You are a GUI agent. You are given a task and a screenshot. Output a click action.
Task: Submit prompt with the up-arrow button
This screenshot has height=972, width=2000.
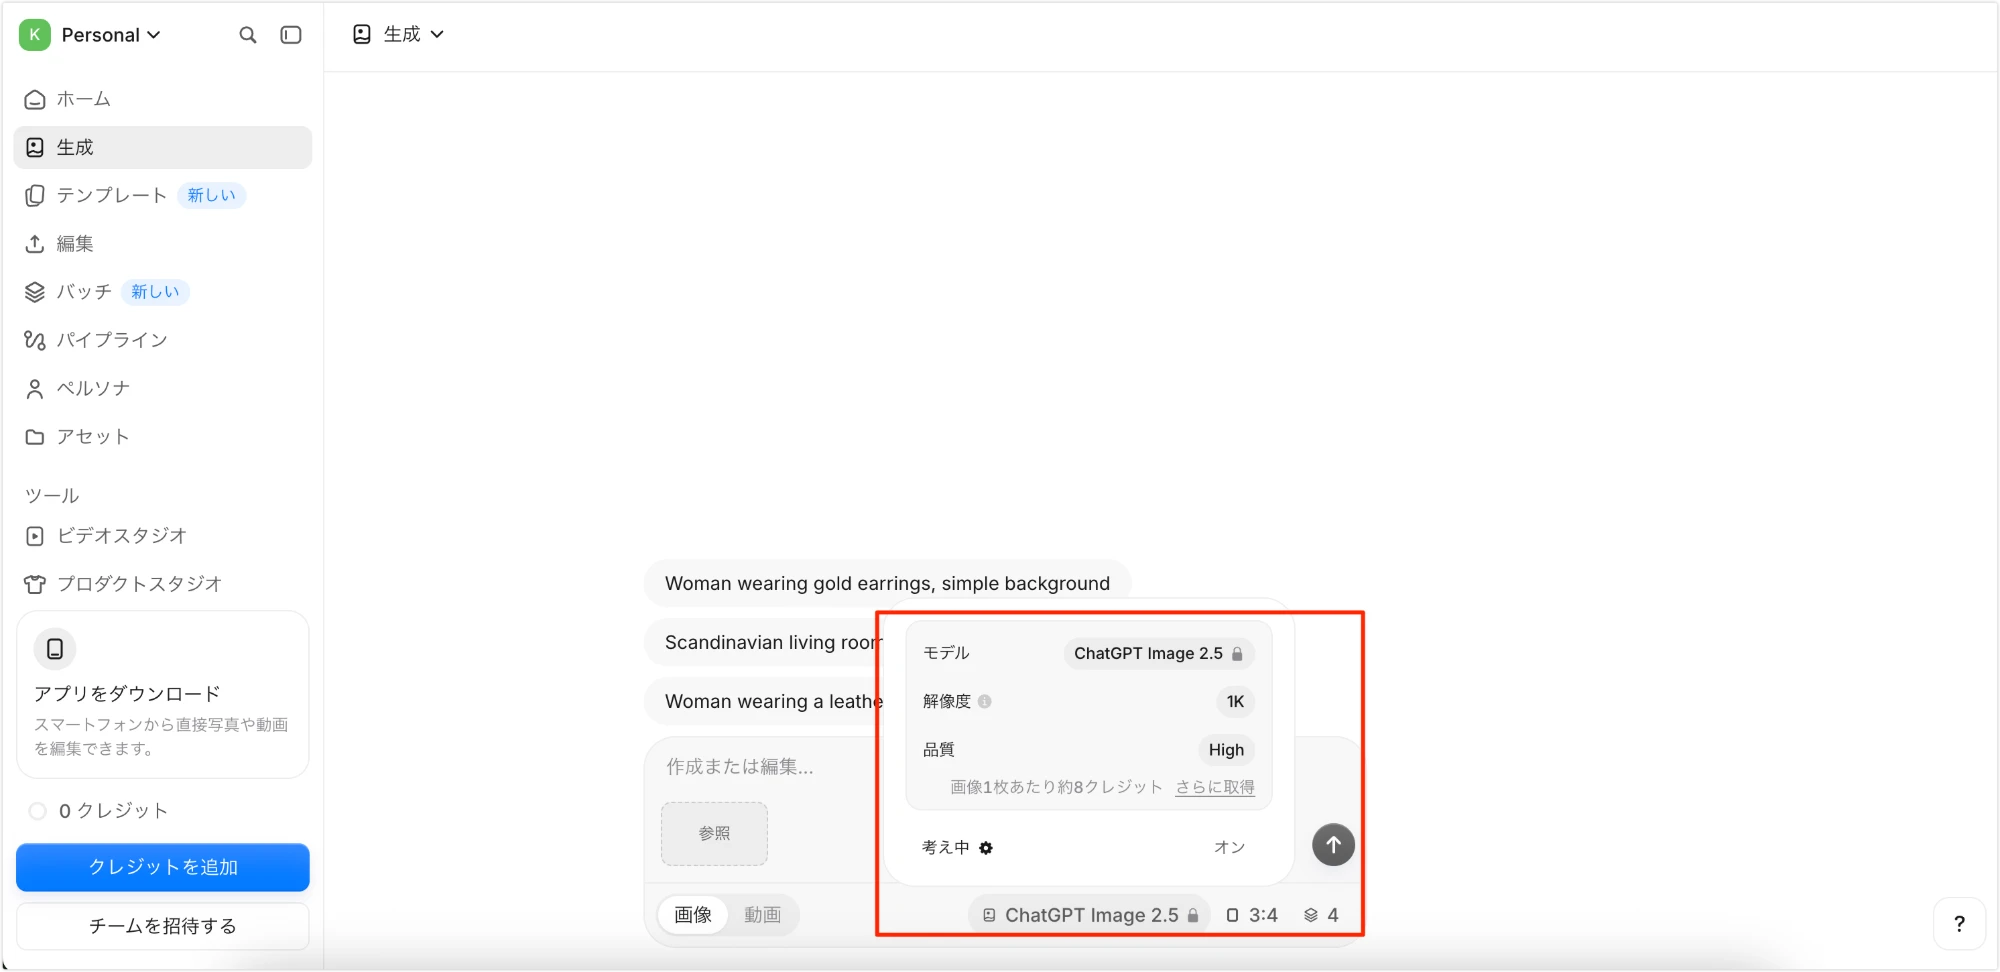tap(1333, 845)
